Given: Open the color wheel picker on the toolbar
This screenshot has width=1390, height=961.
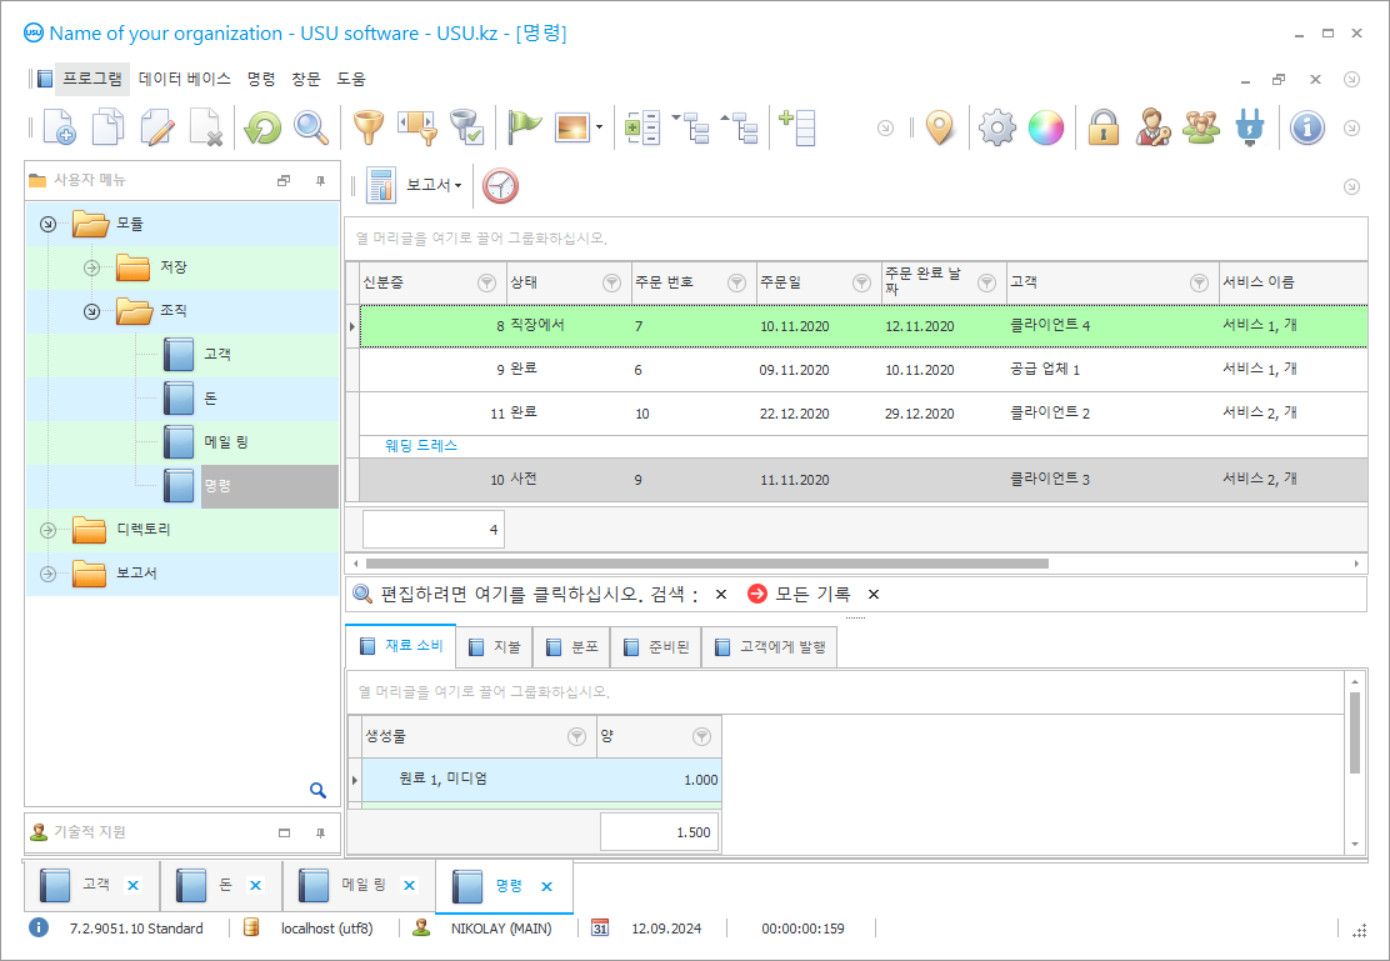Looking at the screenshot, I should (1046, 127).
